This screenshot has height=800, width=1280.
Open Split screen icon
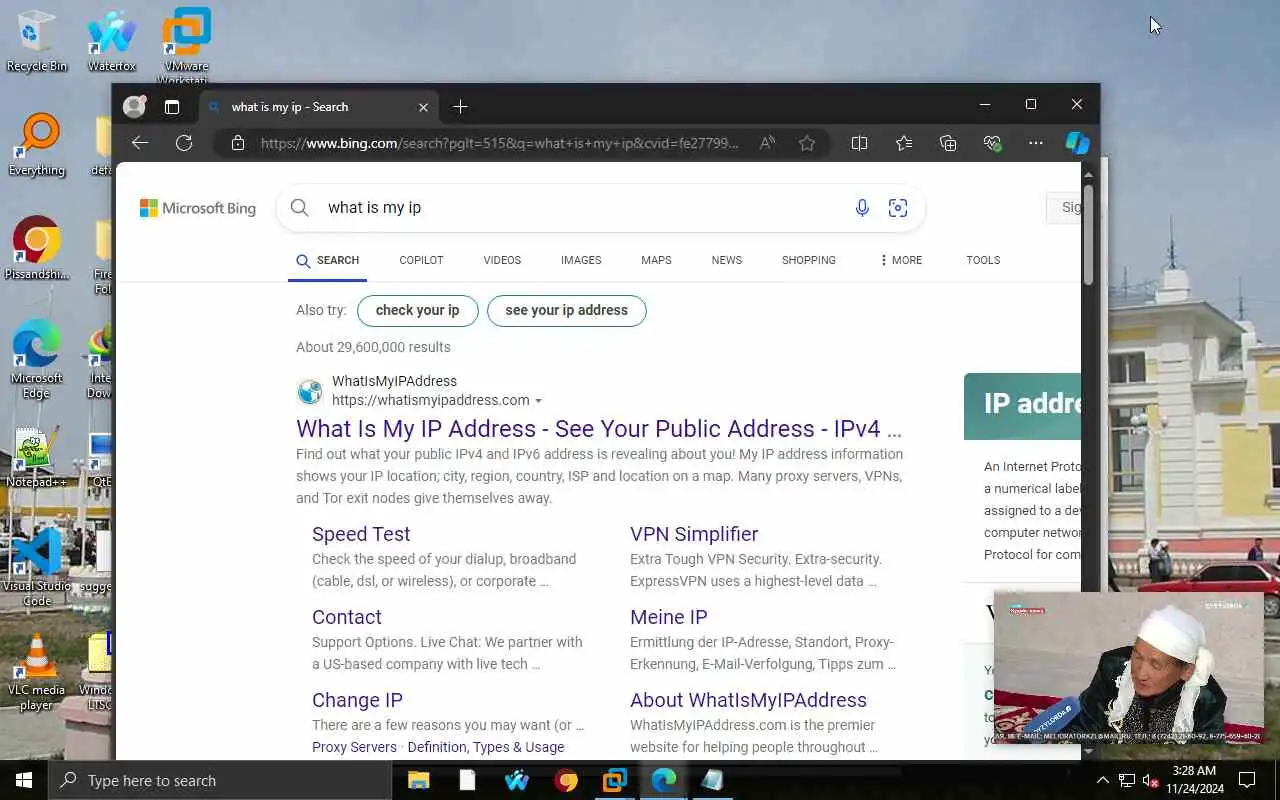(x=859, y=143)
